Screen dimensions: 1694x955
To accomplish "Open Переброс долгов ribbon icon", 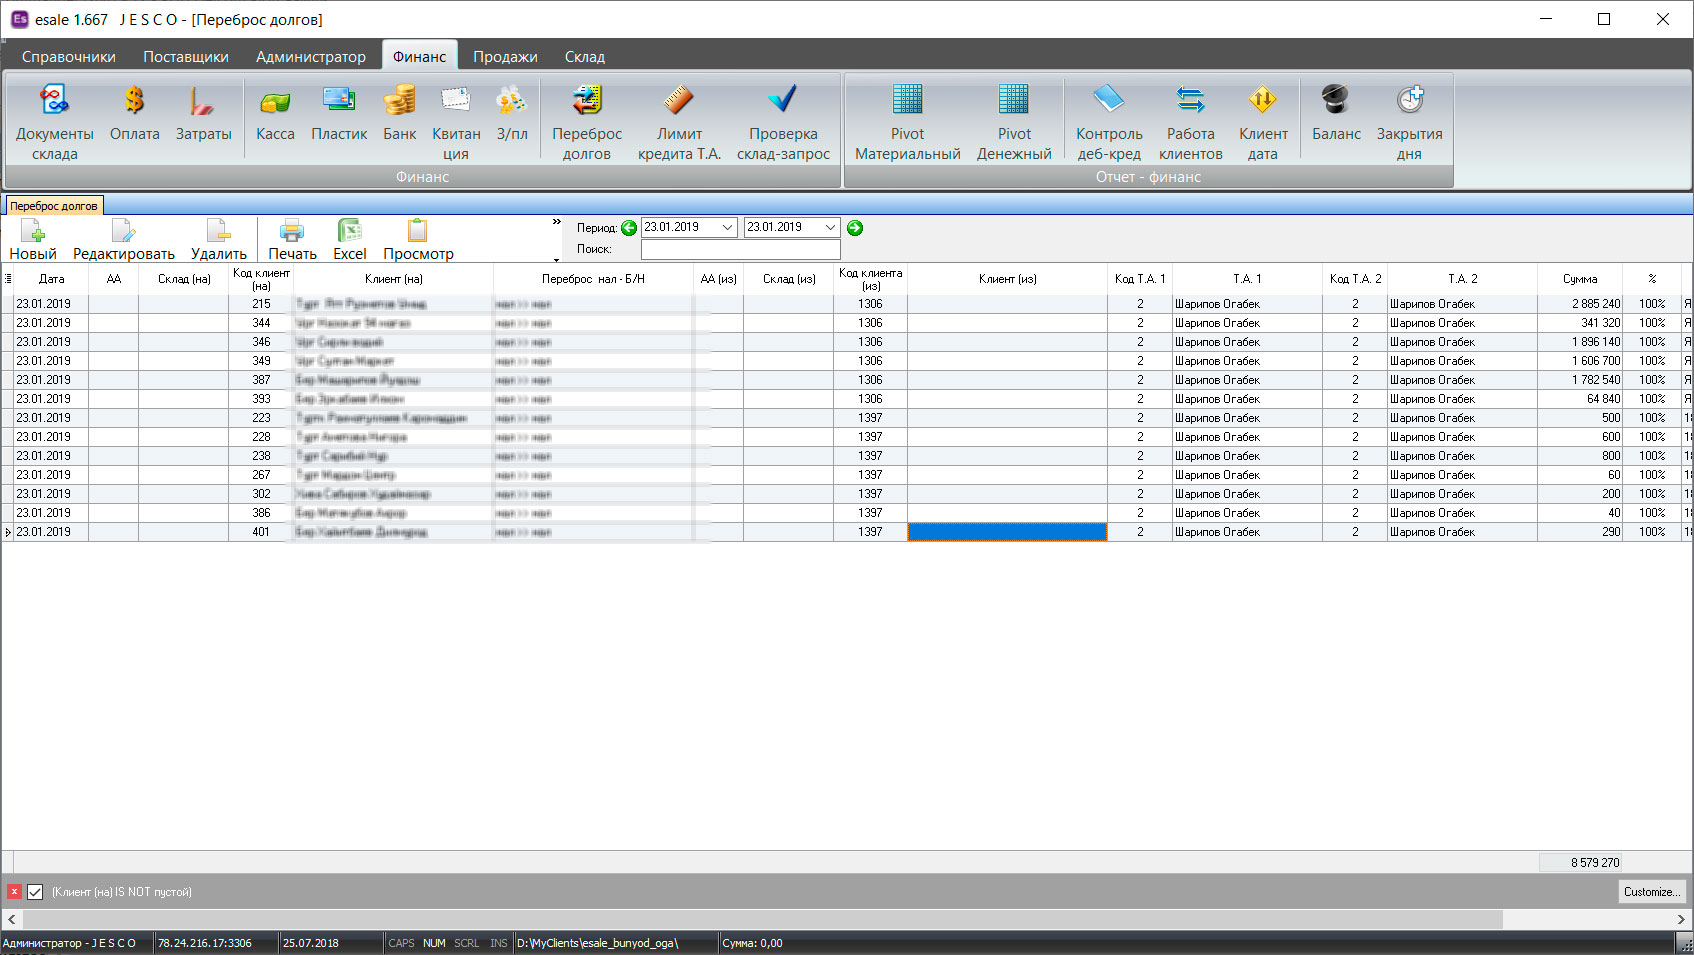I will [587, 121].
